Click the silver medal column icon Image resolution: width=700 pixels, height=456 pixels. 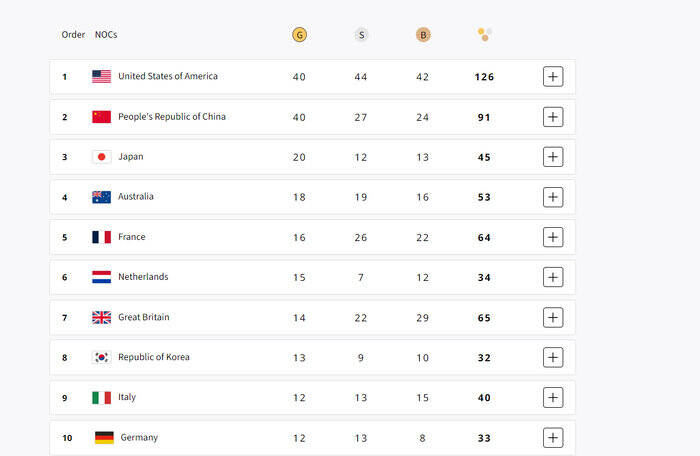pyautogui.click(x=361, y=35)
